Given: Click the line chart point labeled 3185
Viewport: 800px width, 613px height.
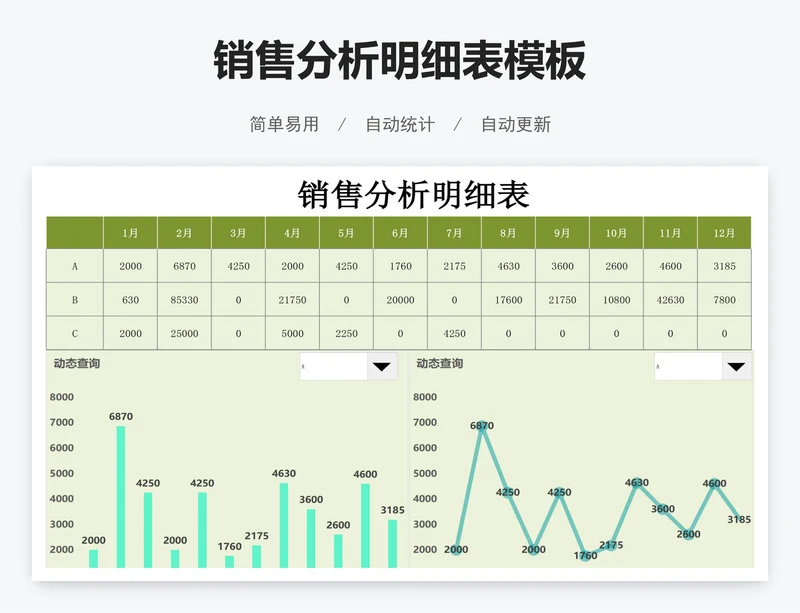Looking at the screenshot, I should [739, 519].
